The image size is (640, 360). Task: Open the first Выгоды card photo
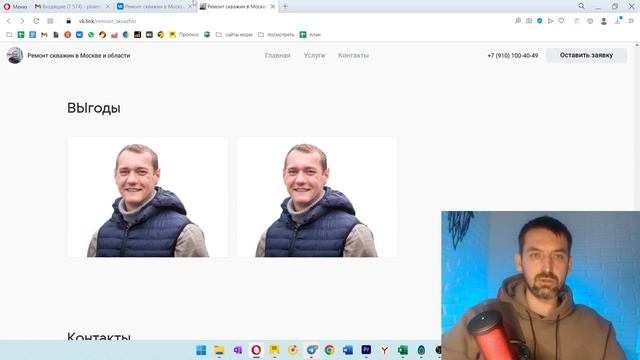148,197
